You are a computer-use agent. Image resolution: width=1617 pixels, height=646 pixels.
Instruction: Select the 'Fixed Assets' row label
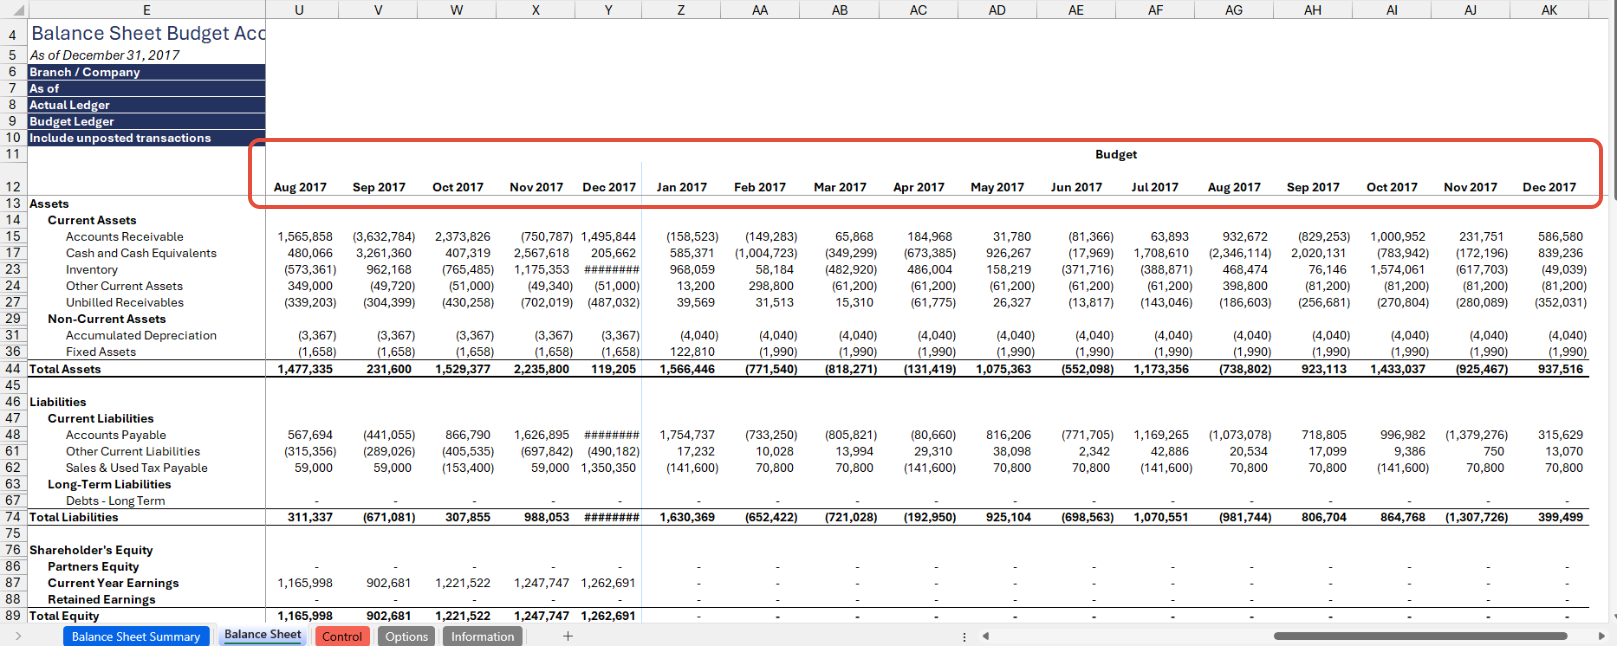coord(101,352)
